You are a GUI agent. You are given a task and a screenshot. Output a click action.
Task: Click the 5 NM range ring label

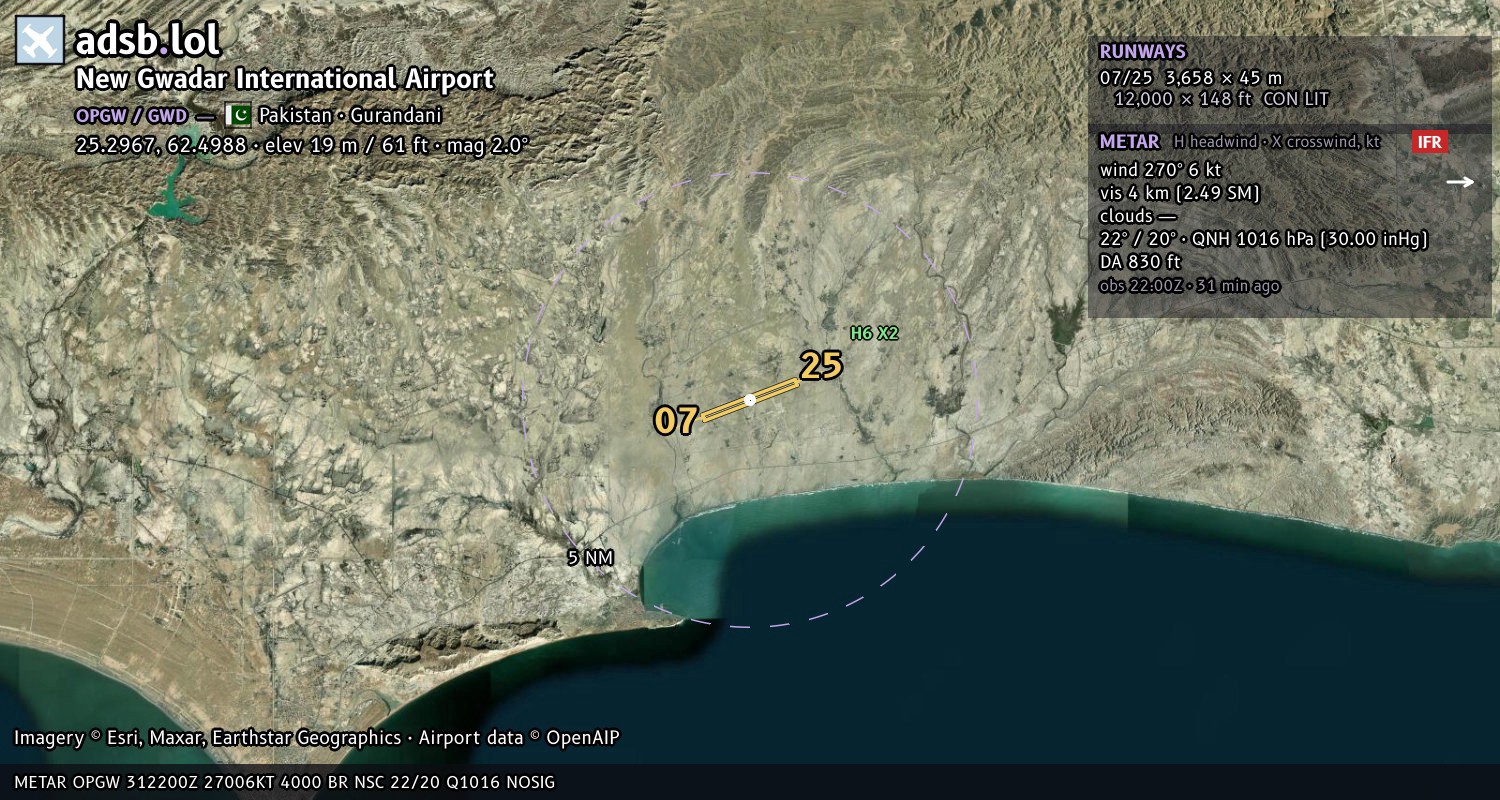click(x=590, y=558)
